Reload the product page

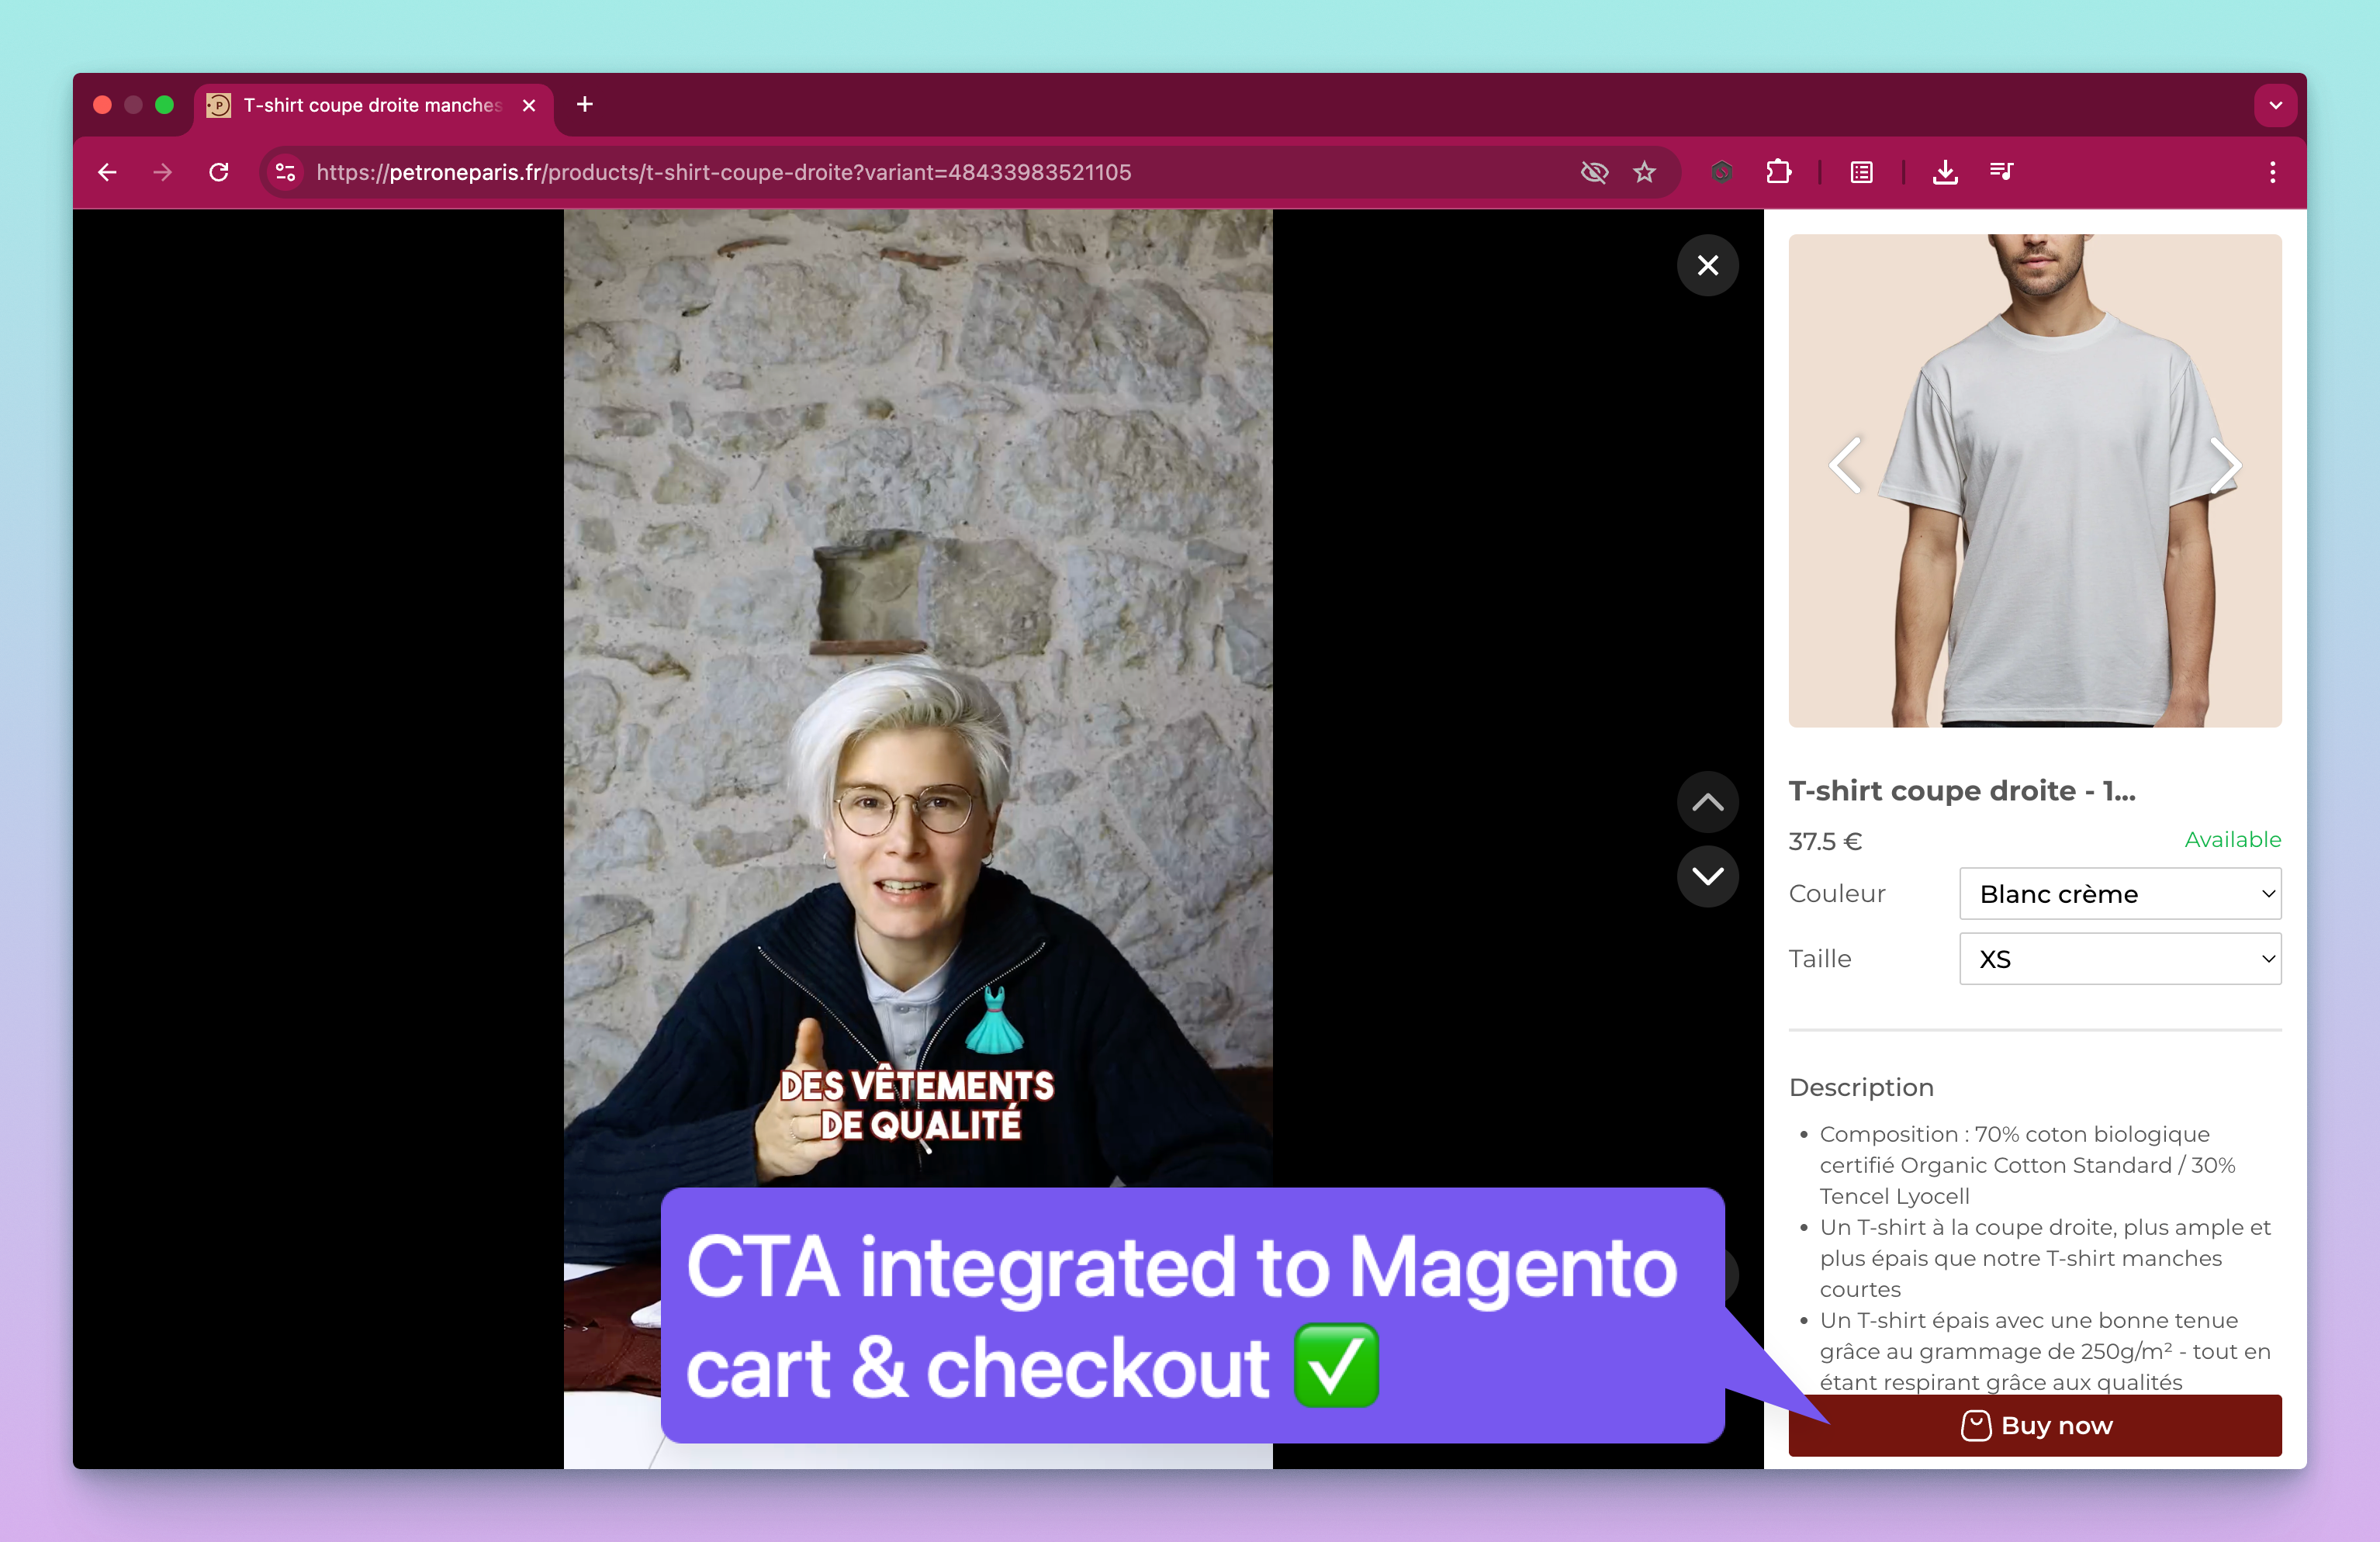tap(219, 172)
